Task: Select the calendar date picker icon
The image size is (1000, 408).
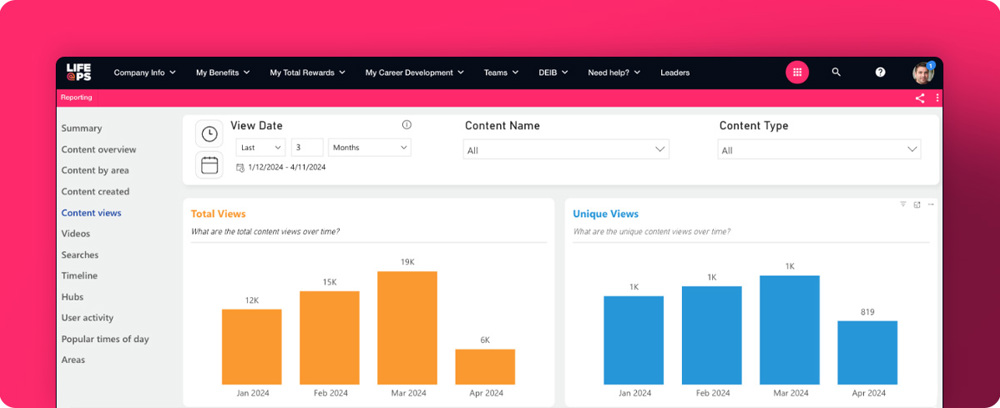Action: coord(209,165)
